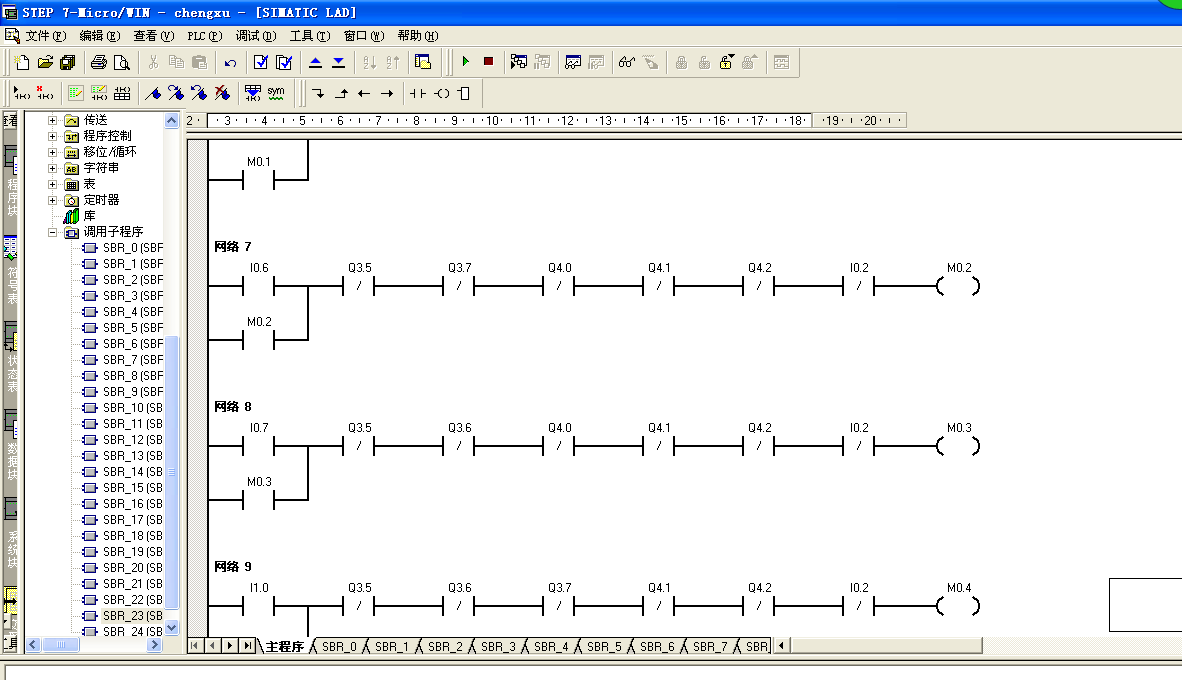Image resolution: width=1182 pixels, height=680 pixels.
Task: Switch to the 主程序 tab
Action: pyautogui.click(x=284, y=646)
